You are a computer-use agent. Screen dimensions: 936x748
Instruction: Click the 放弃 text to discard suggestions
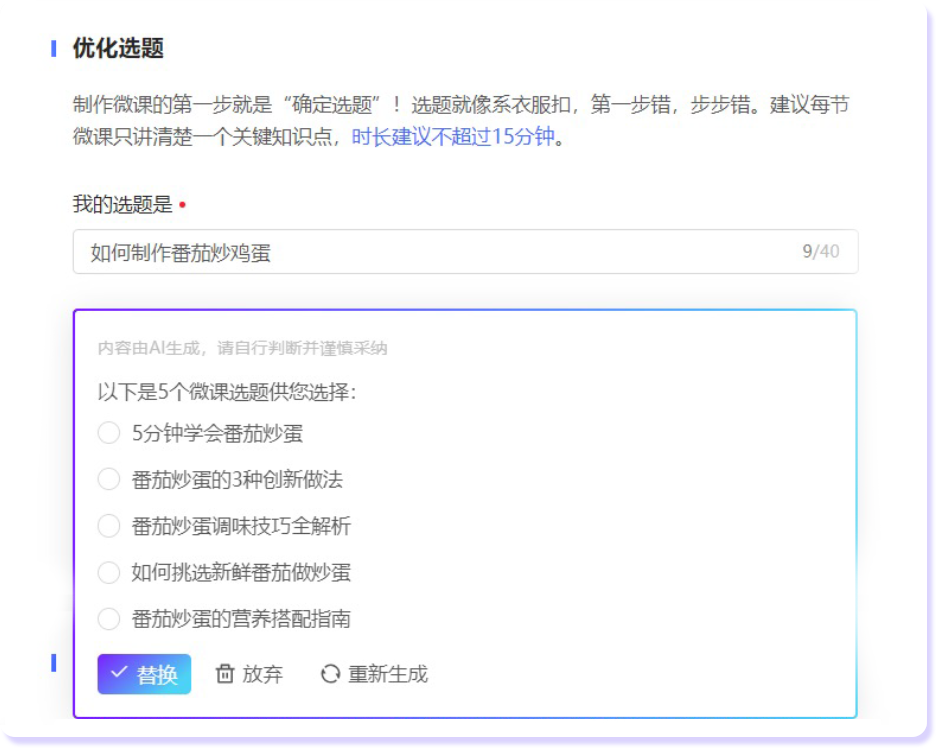262,674
